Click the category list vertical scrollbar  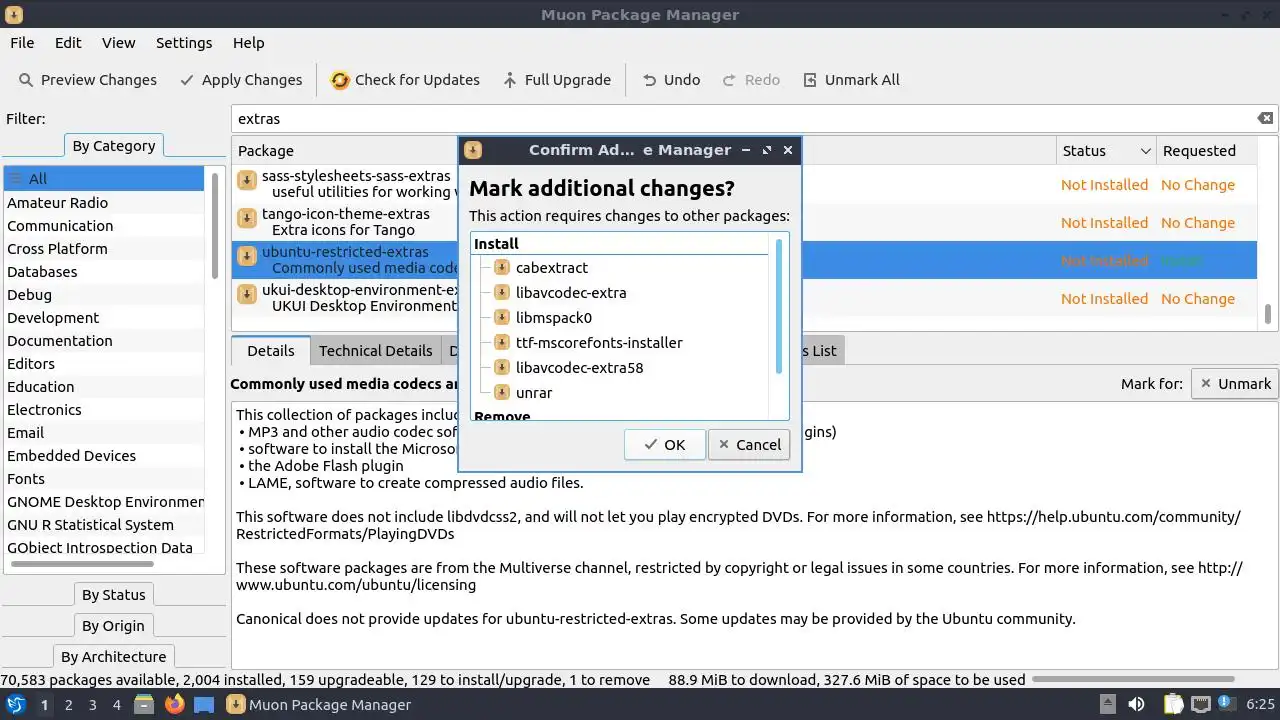pyautogui.click(x=214, y=225)
